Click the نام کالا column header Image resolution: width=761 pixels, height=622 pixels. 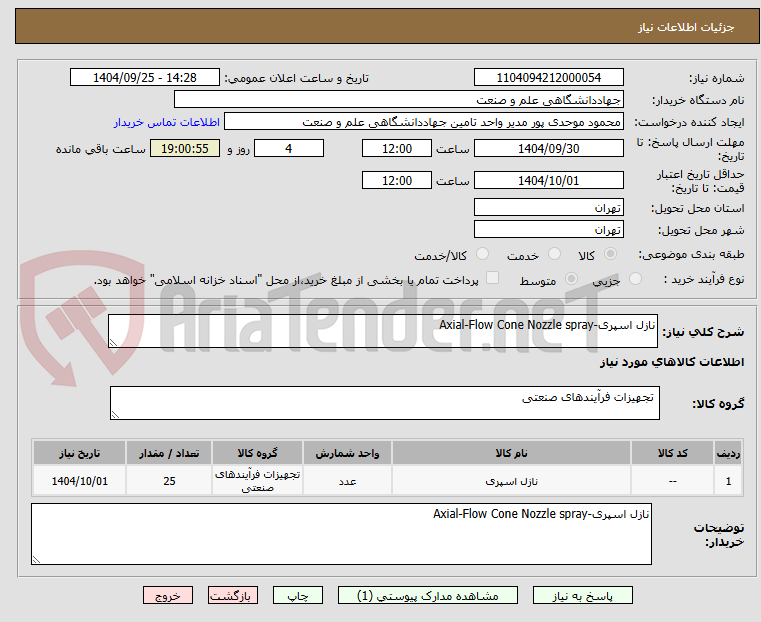tap(511, 453)
